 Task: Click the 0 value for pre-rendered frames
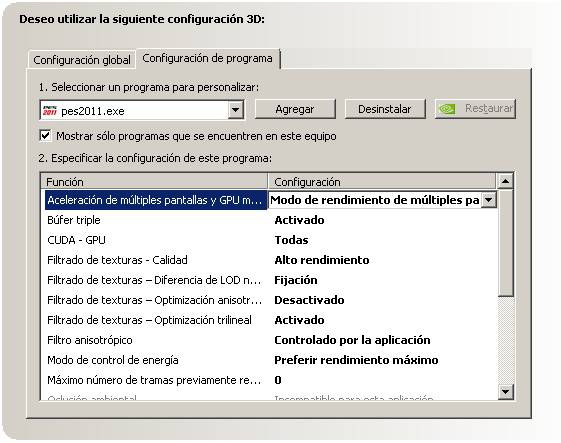click(x=278, y=380)
